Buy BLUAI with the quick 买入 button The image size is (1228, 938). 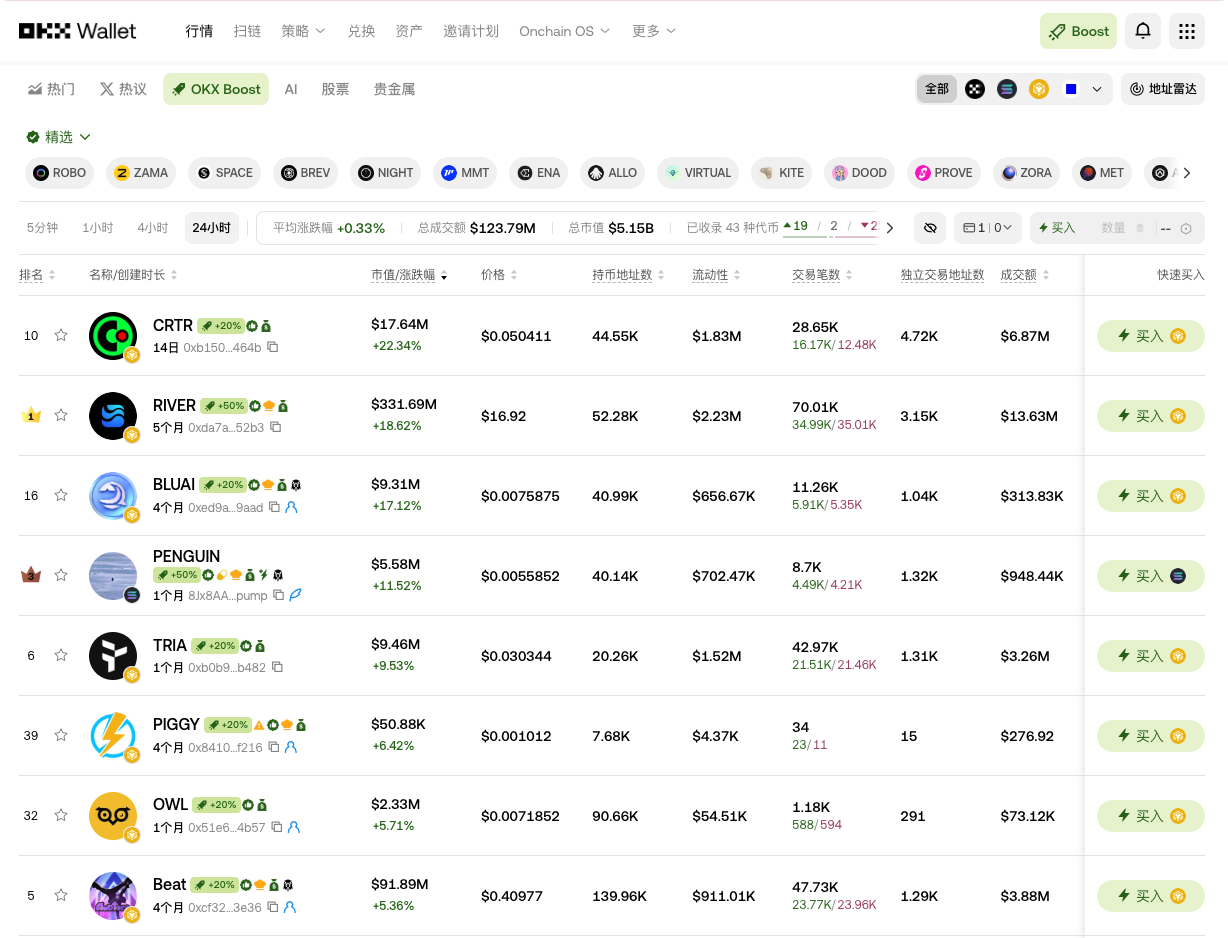pos(1151,496)
